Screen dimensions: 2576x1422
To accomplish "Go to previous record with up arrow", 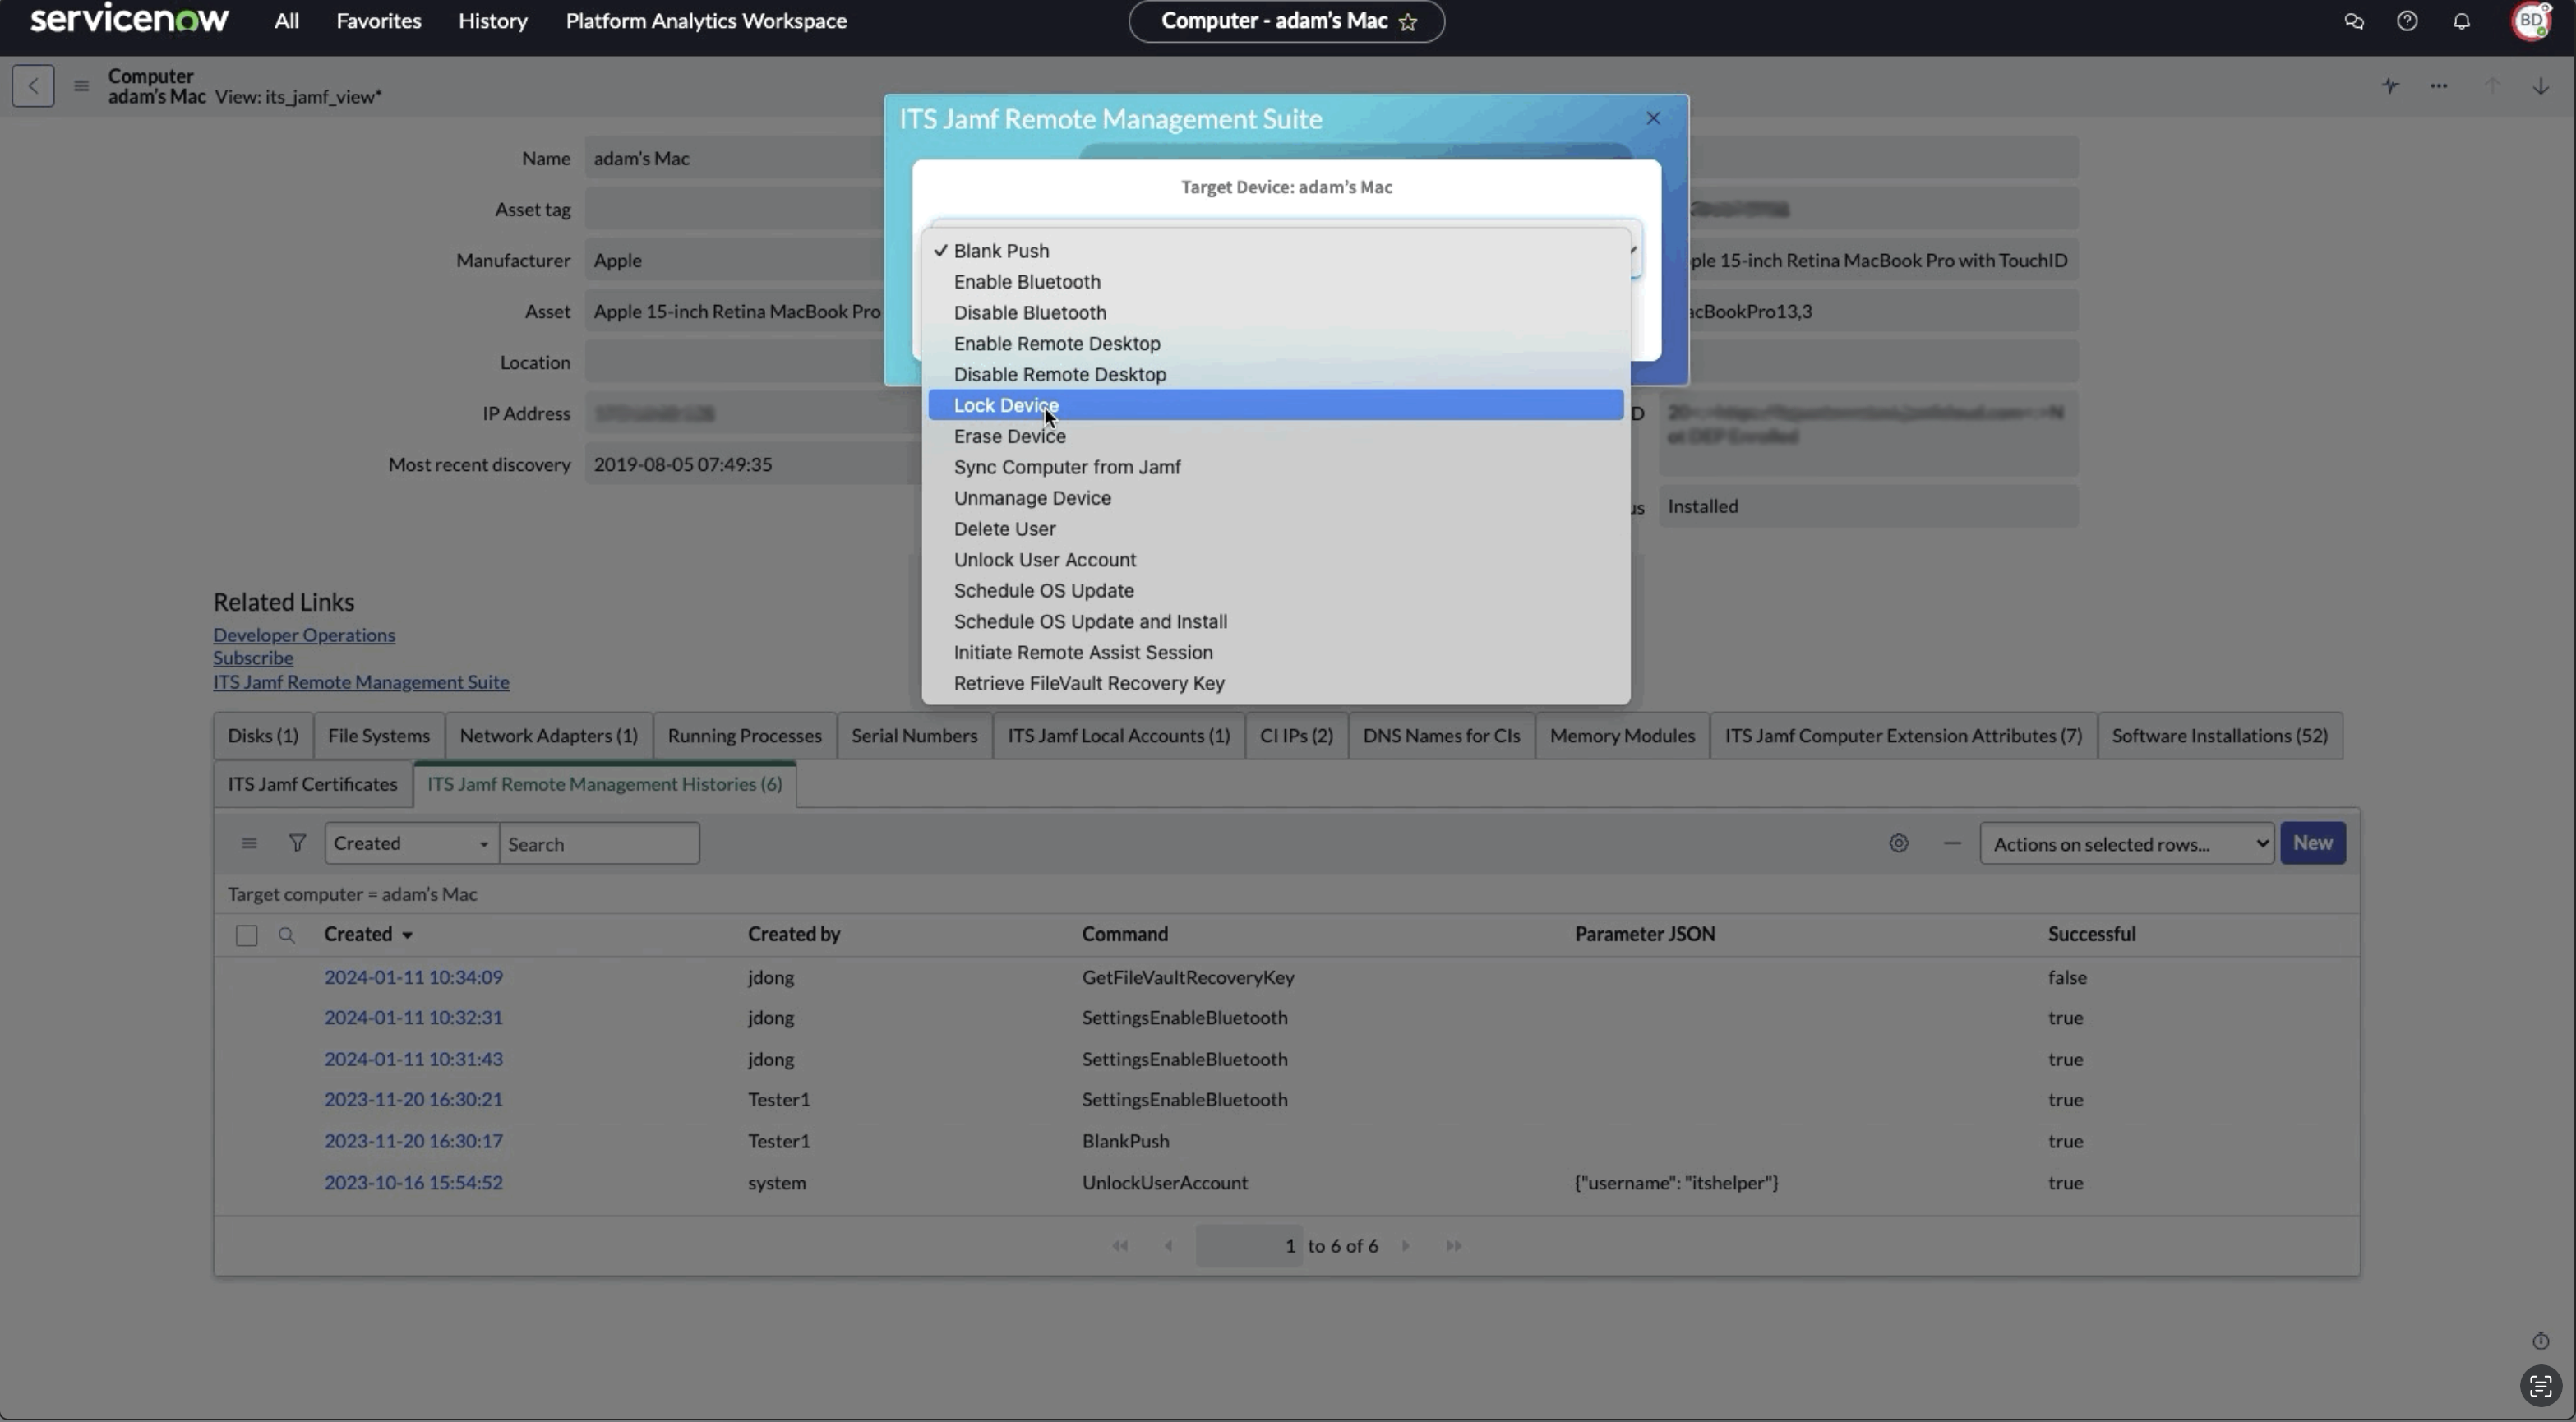I will pos(2492,86).
